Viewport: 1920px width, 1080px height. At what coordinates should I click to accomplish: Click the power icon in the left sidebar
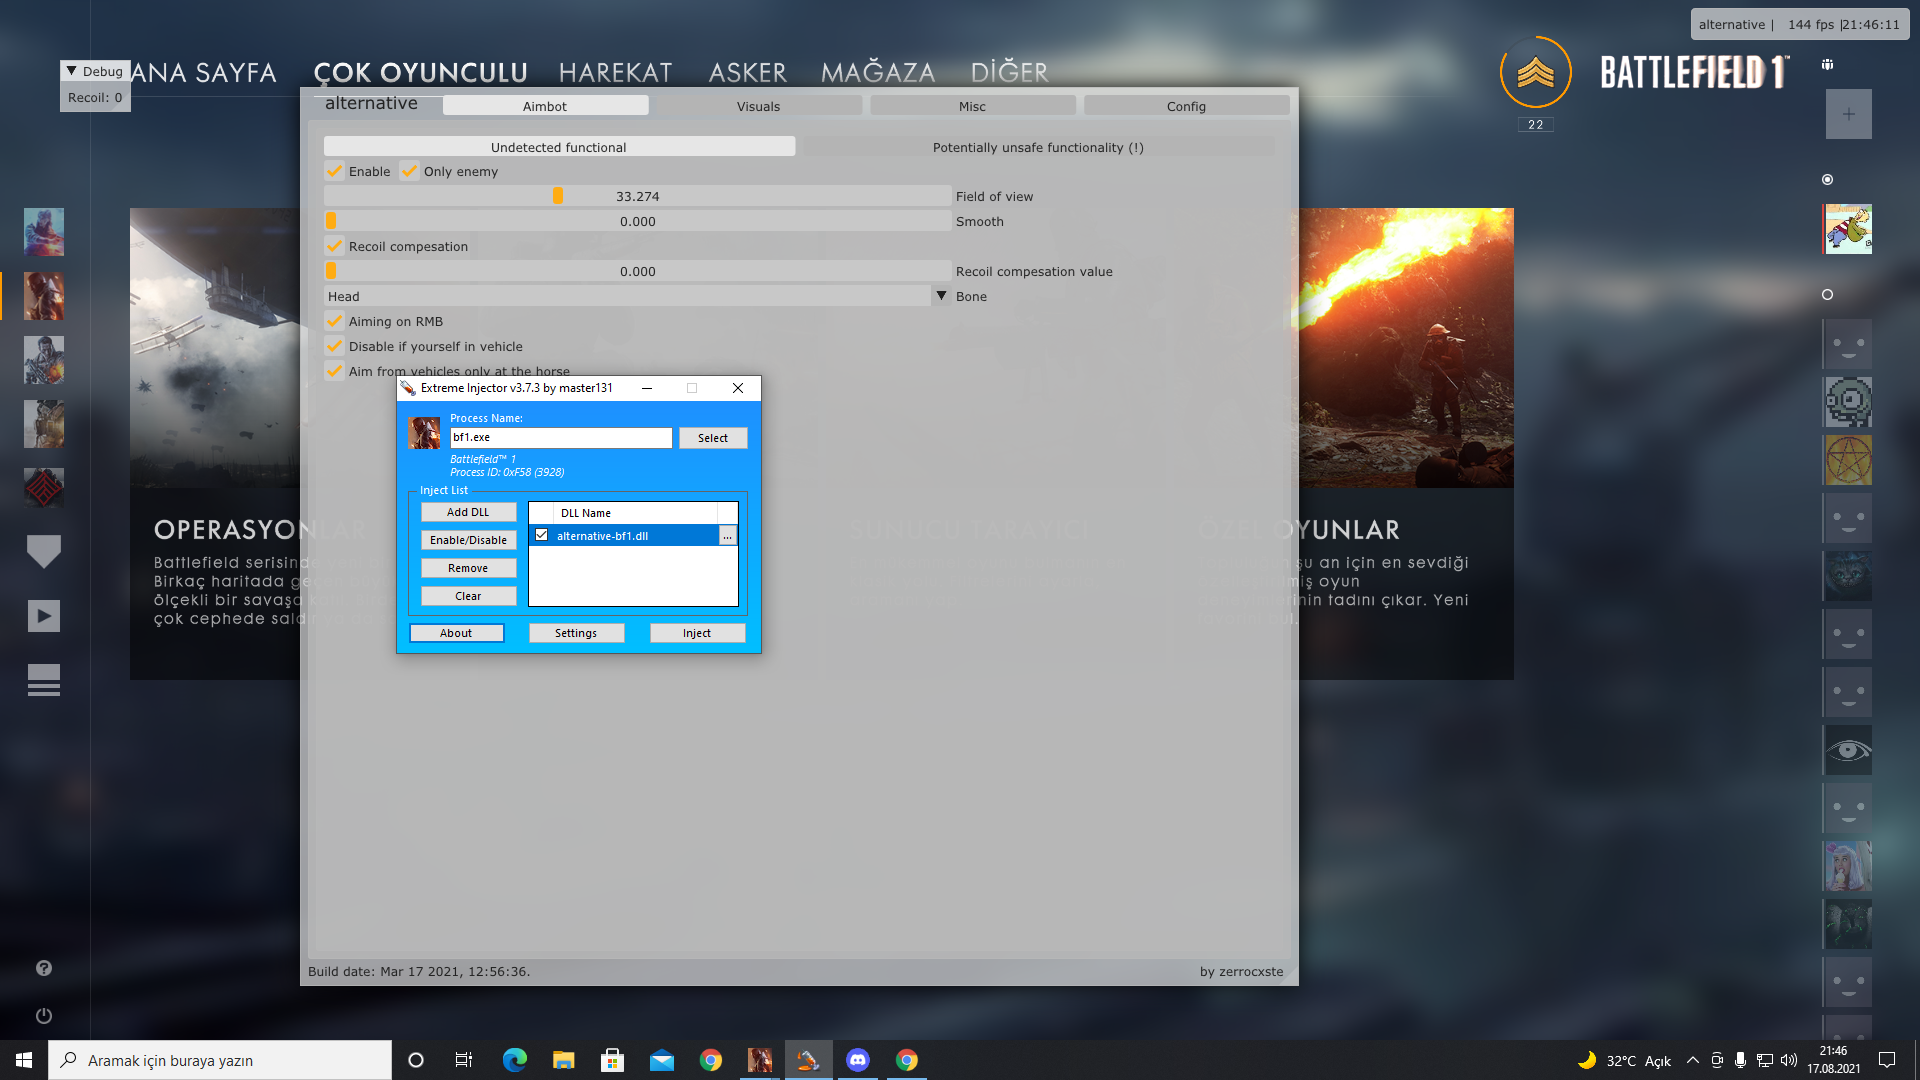click(43, 1016)
